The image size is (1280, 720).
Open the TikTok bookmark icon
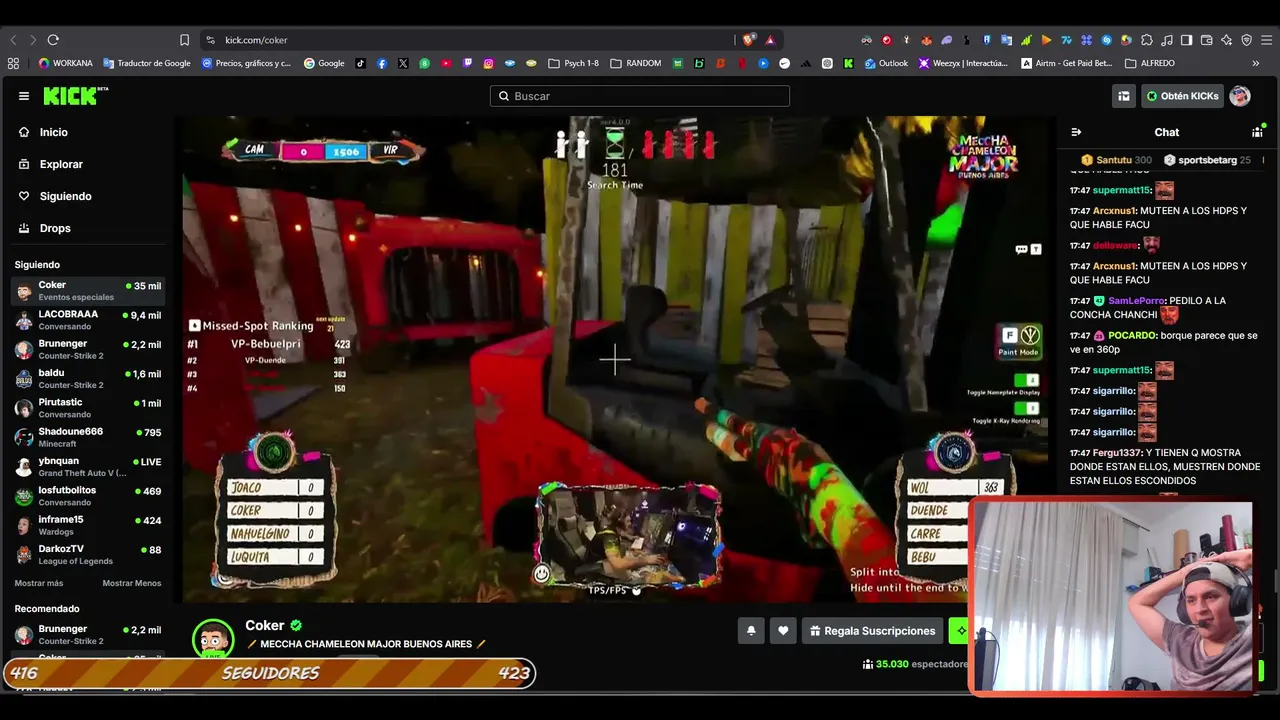pyautogui.click(x=360, y=63)
